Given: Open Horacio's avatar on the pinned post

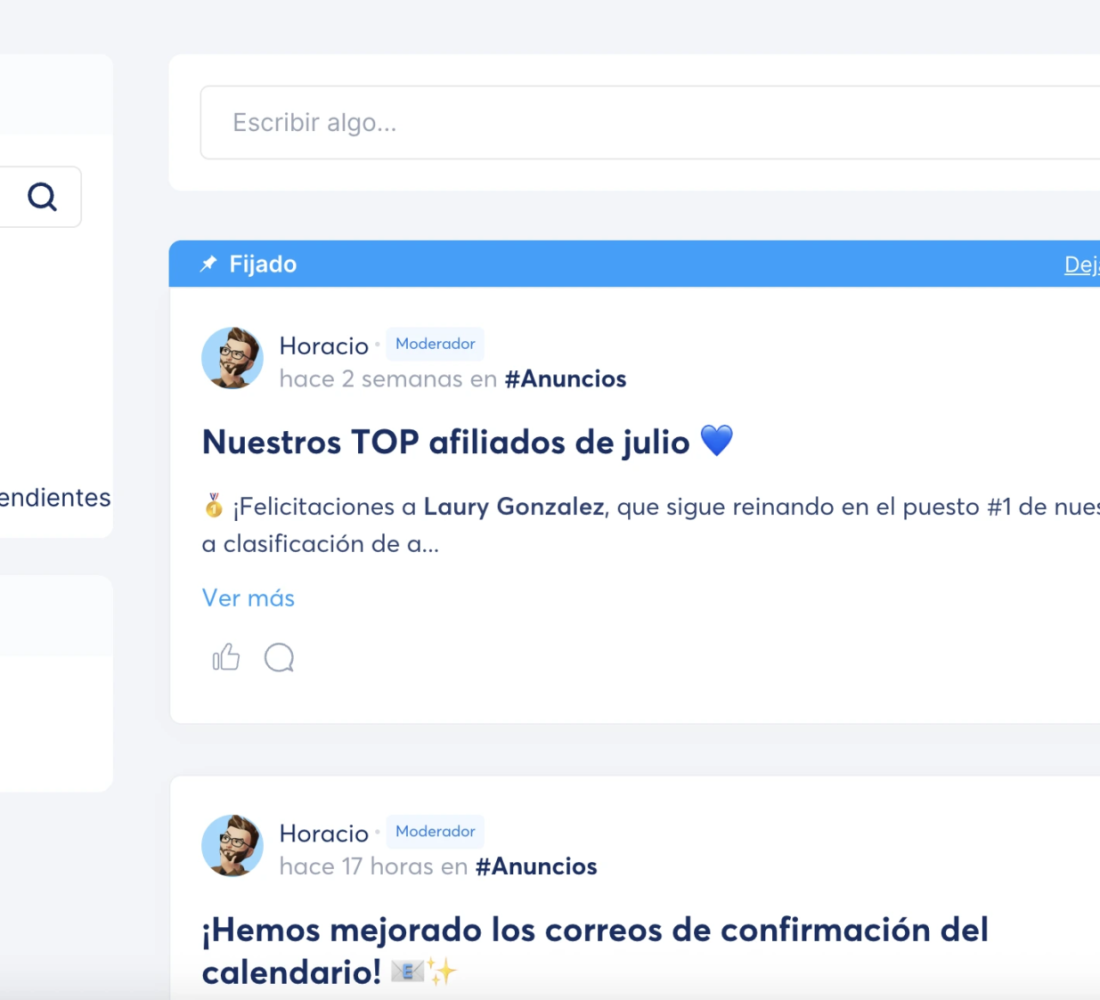Looking at the screenshot, I should pyautogui.click(x=232, y=358).
